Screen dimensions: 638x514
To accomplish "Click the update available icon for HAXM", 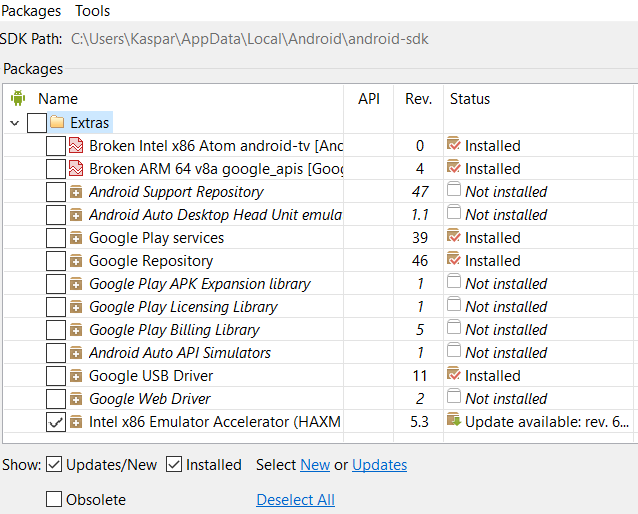I will coord(454,421).
